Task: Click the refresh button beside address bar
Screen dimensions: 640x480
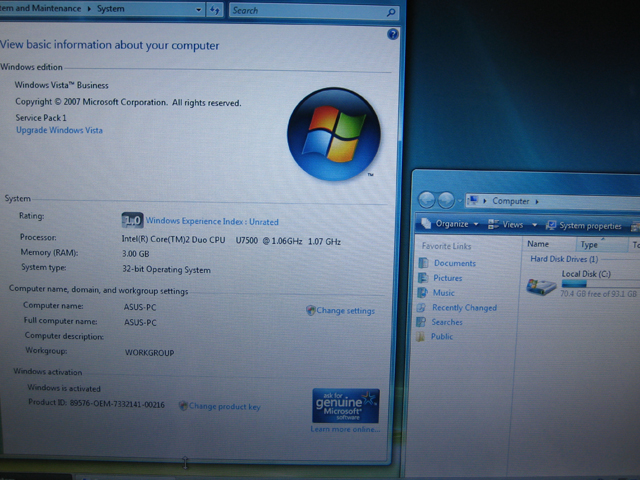Action: (x=215, y=10)
